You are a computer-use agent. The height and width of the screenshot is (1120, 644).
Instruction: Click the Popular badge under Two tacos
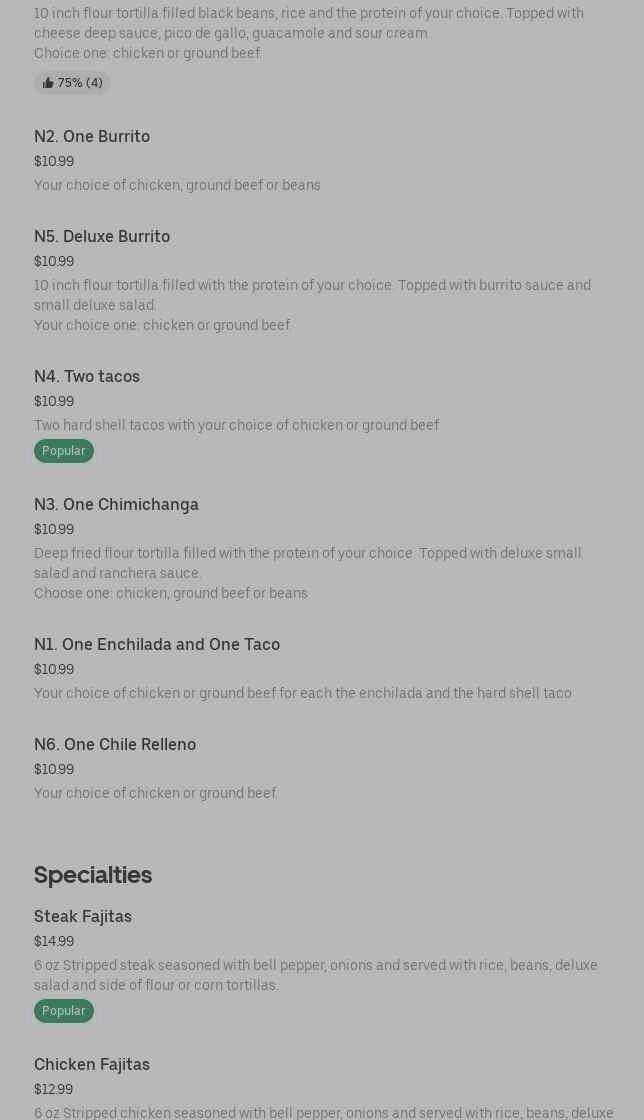64,451
